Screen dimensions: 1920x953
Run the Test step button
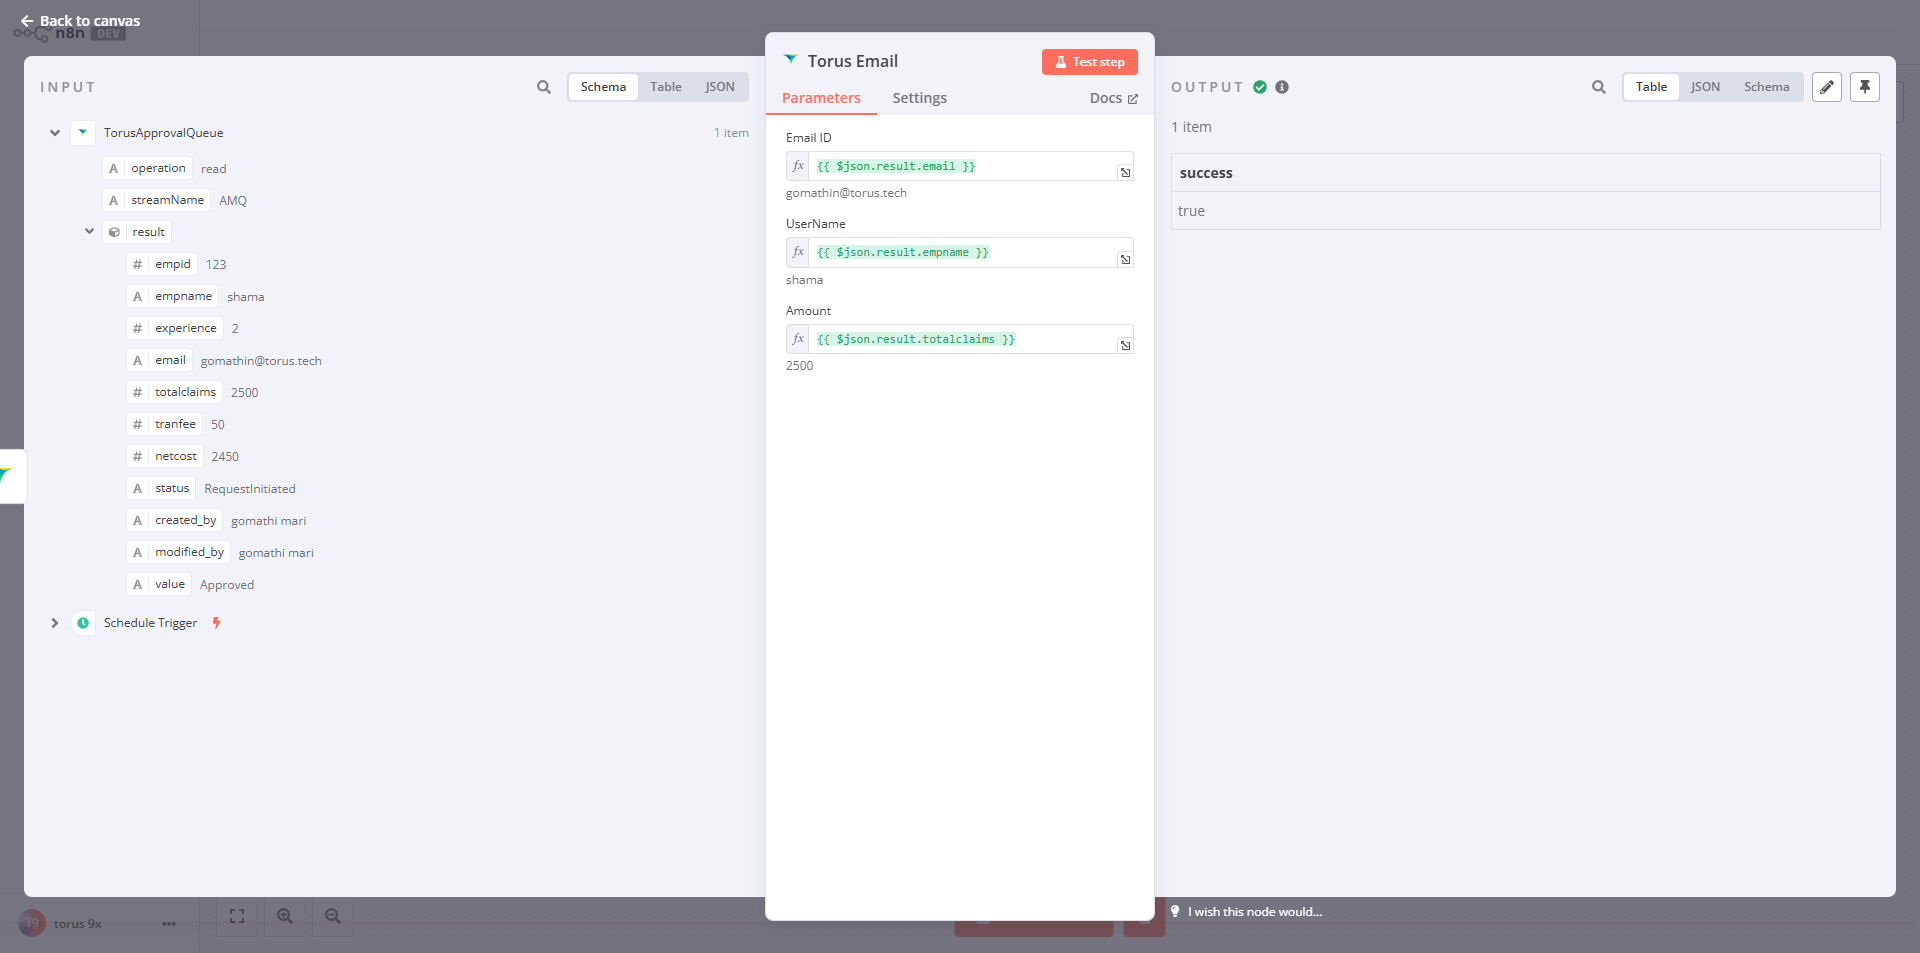pyautogui.click(x=1089, y=62)
